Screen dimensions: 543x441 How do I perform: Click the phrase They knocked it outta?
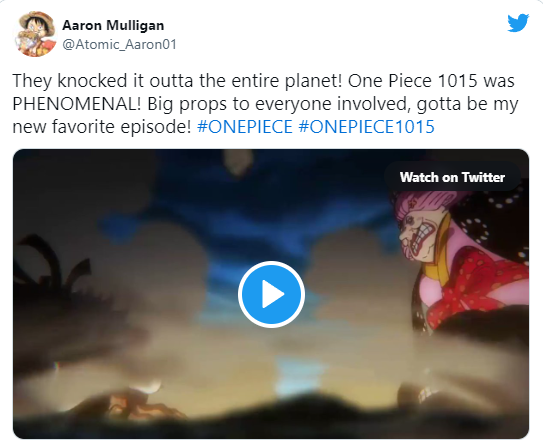tap(103, 81)
